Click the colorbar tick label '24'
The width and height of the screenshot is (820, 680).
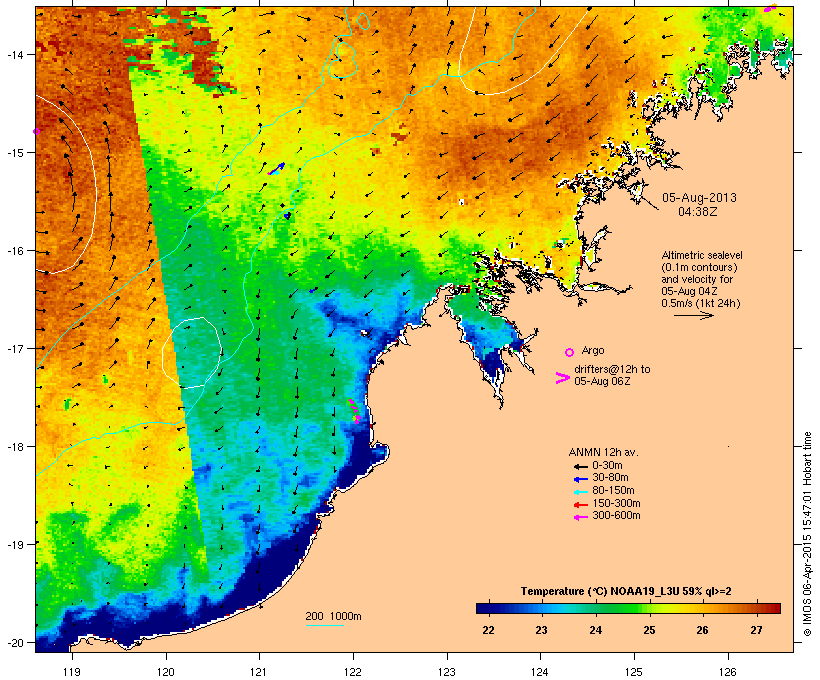coord(596,630)
